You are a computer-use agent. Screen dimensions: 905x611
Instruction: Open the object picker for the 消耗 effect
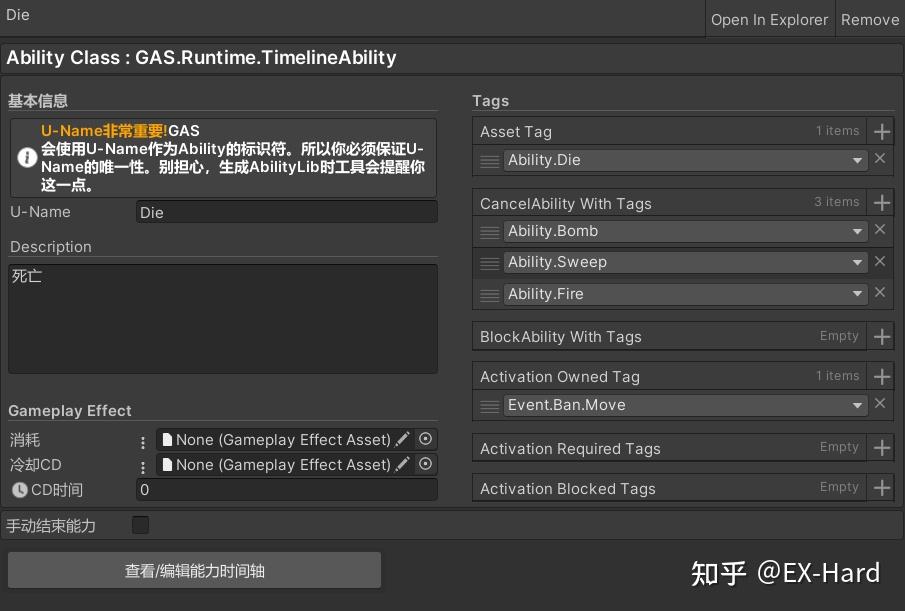(x=425, y=440)
